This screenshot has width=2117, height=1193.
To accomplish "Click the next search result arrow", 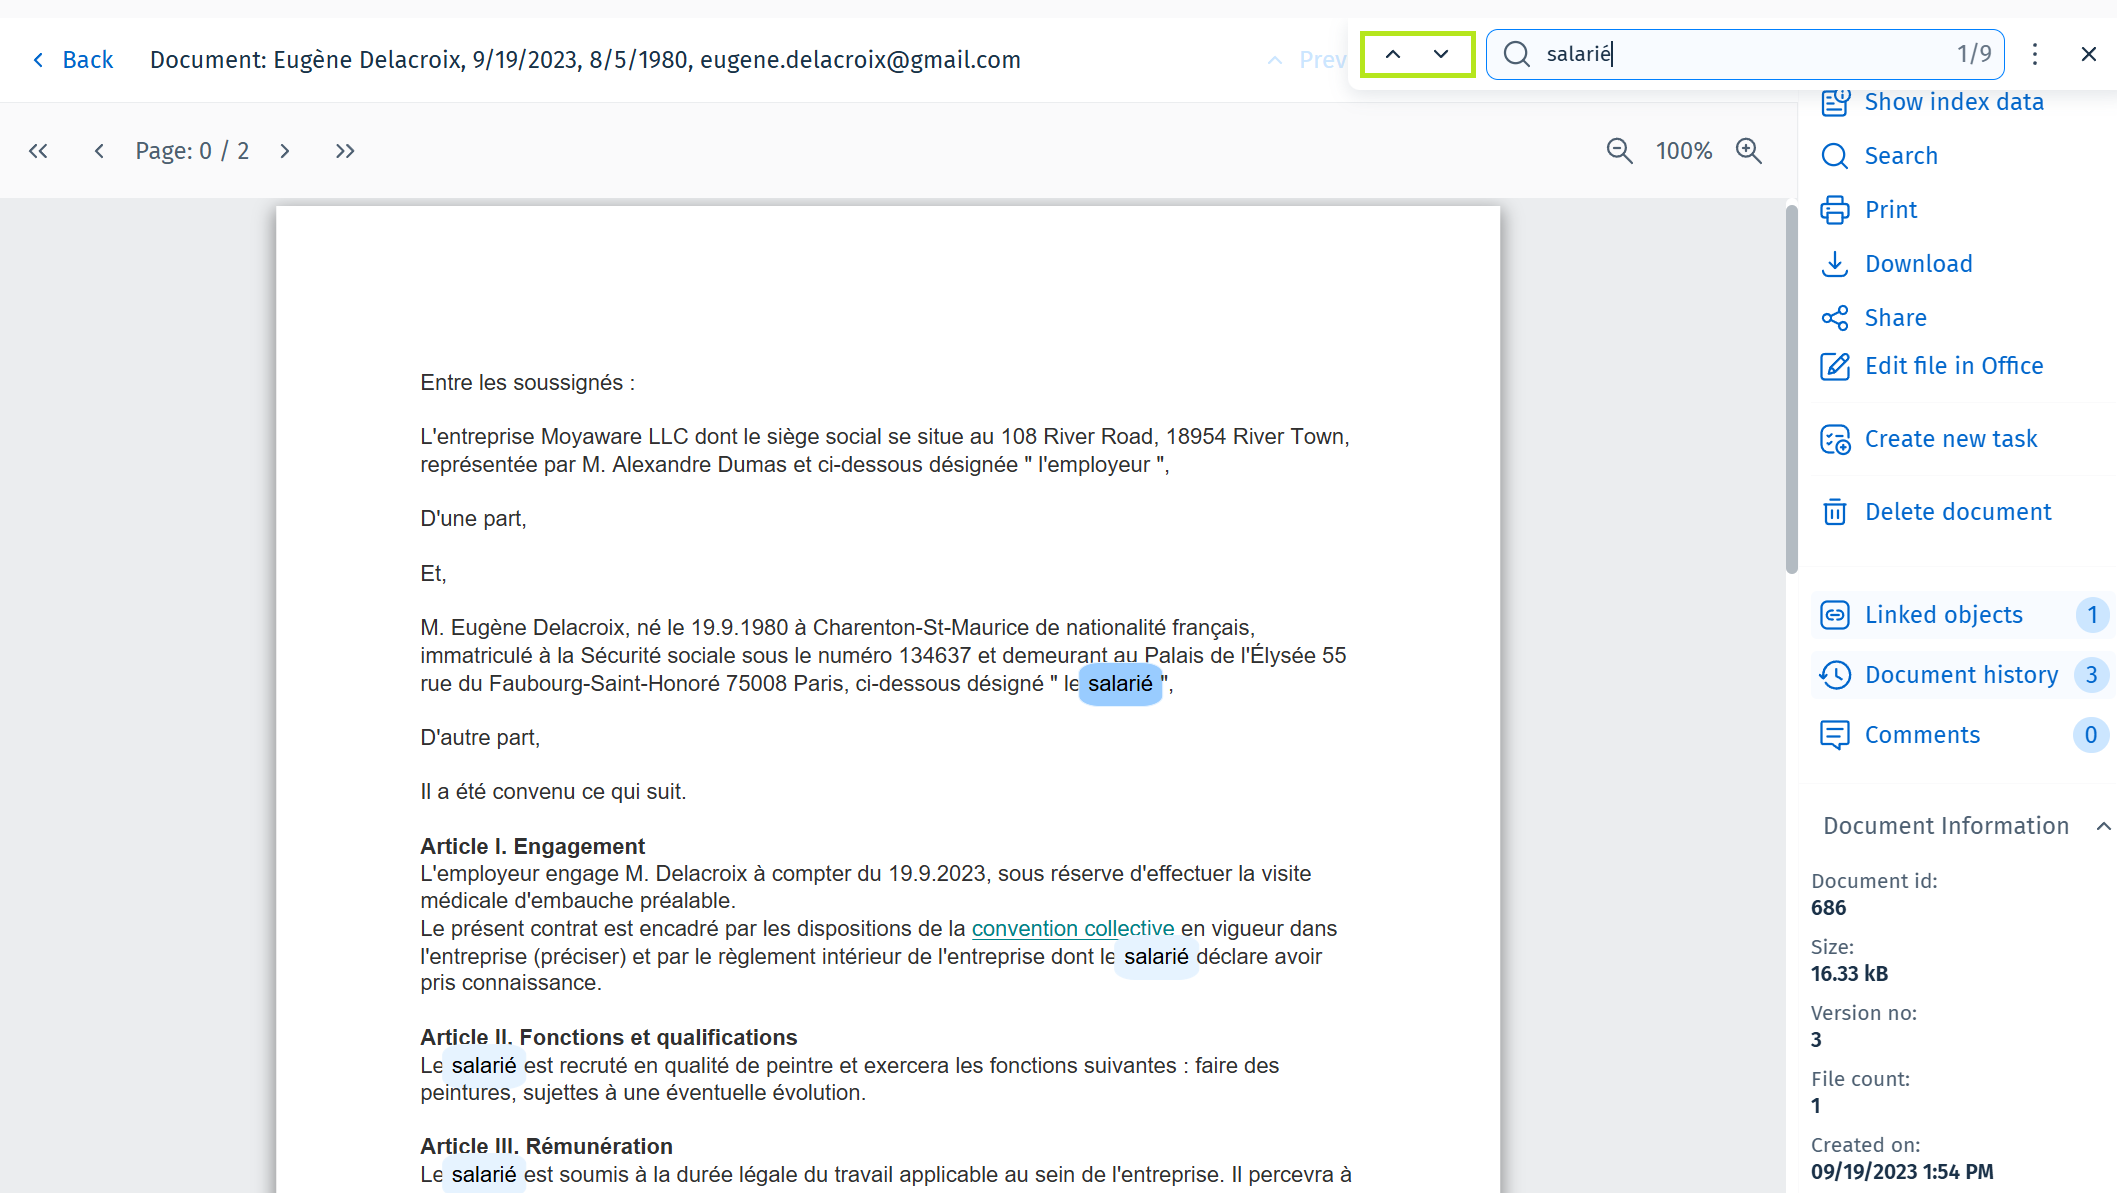I will (1441, 54).
